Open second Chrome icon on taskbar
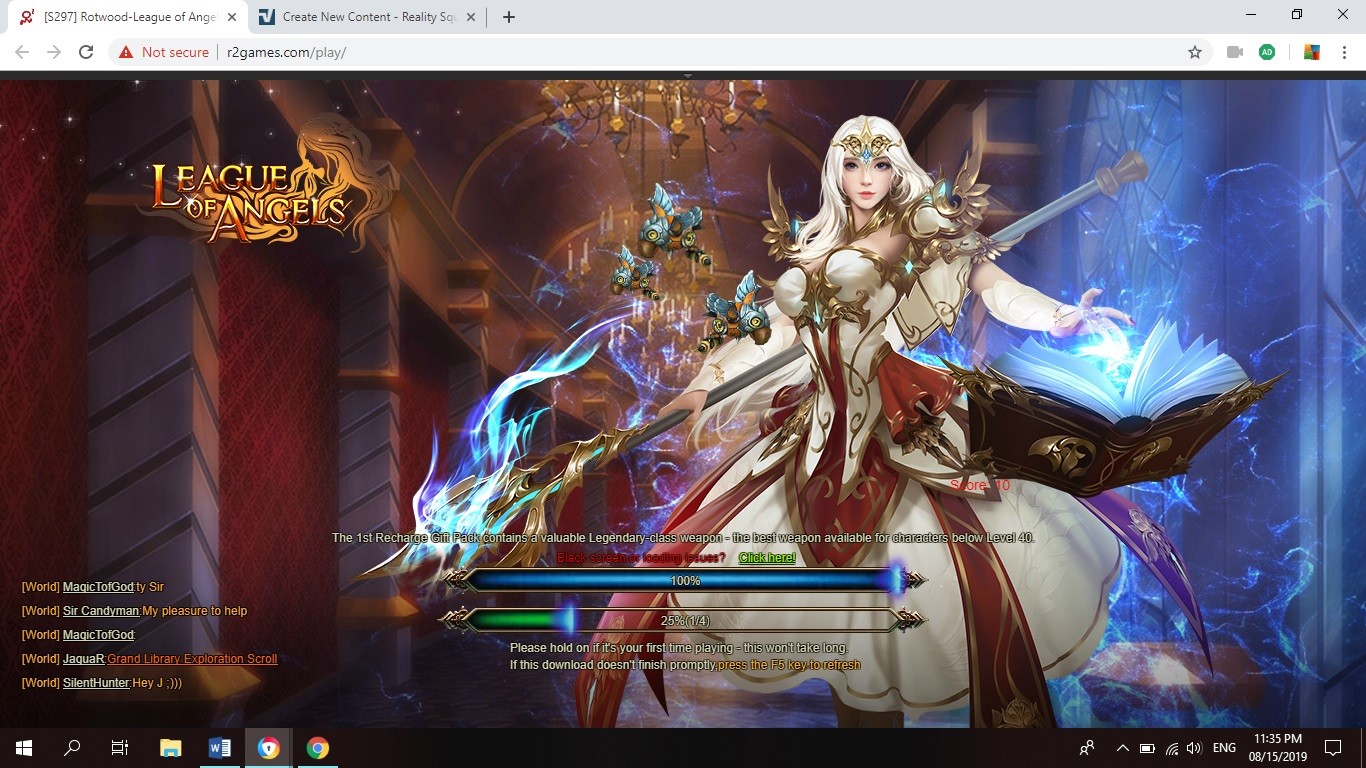This screenshot has width=1366, height=768. click(318, 748)
